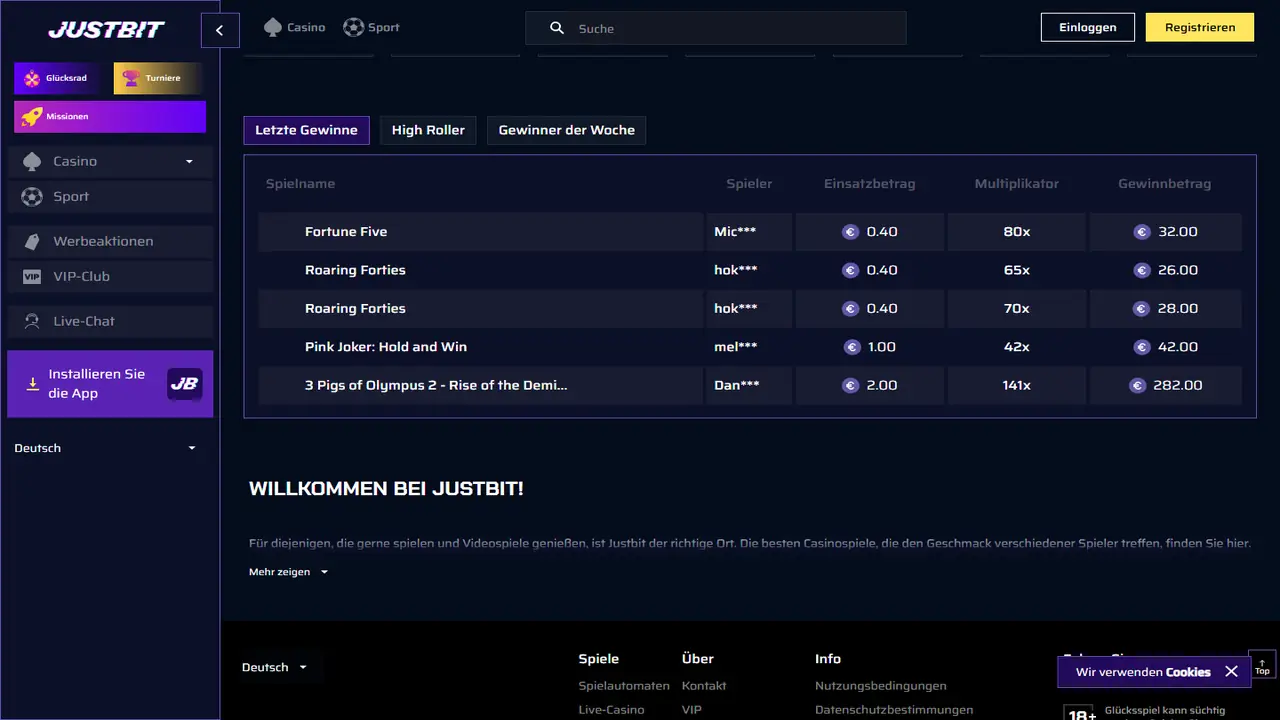Click the scroll to Top button
Screen dimensions: 1280x720
point(1262,665)
